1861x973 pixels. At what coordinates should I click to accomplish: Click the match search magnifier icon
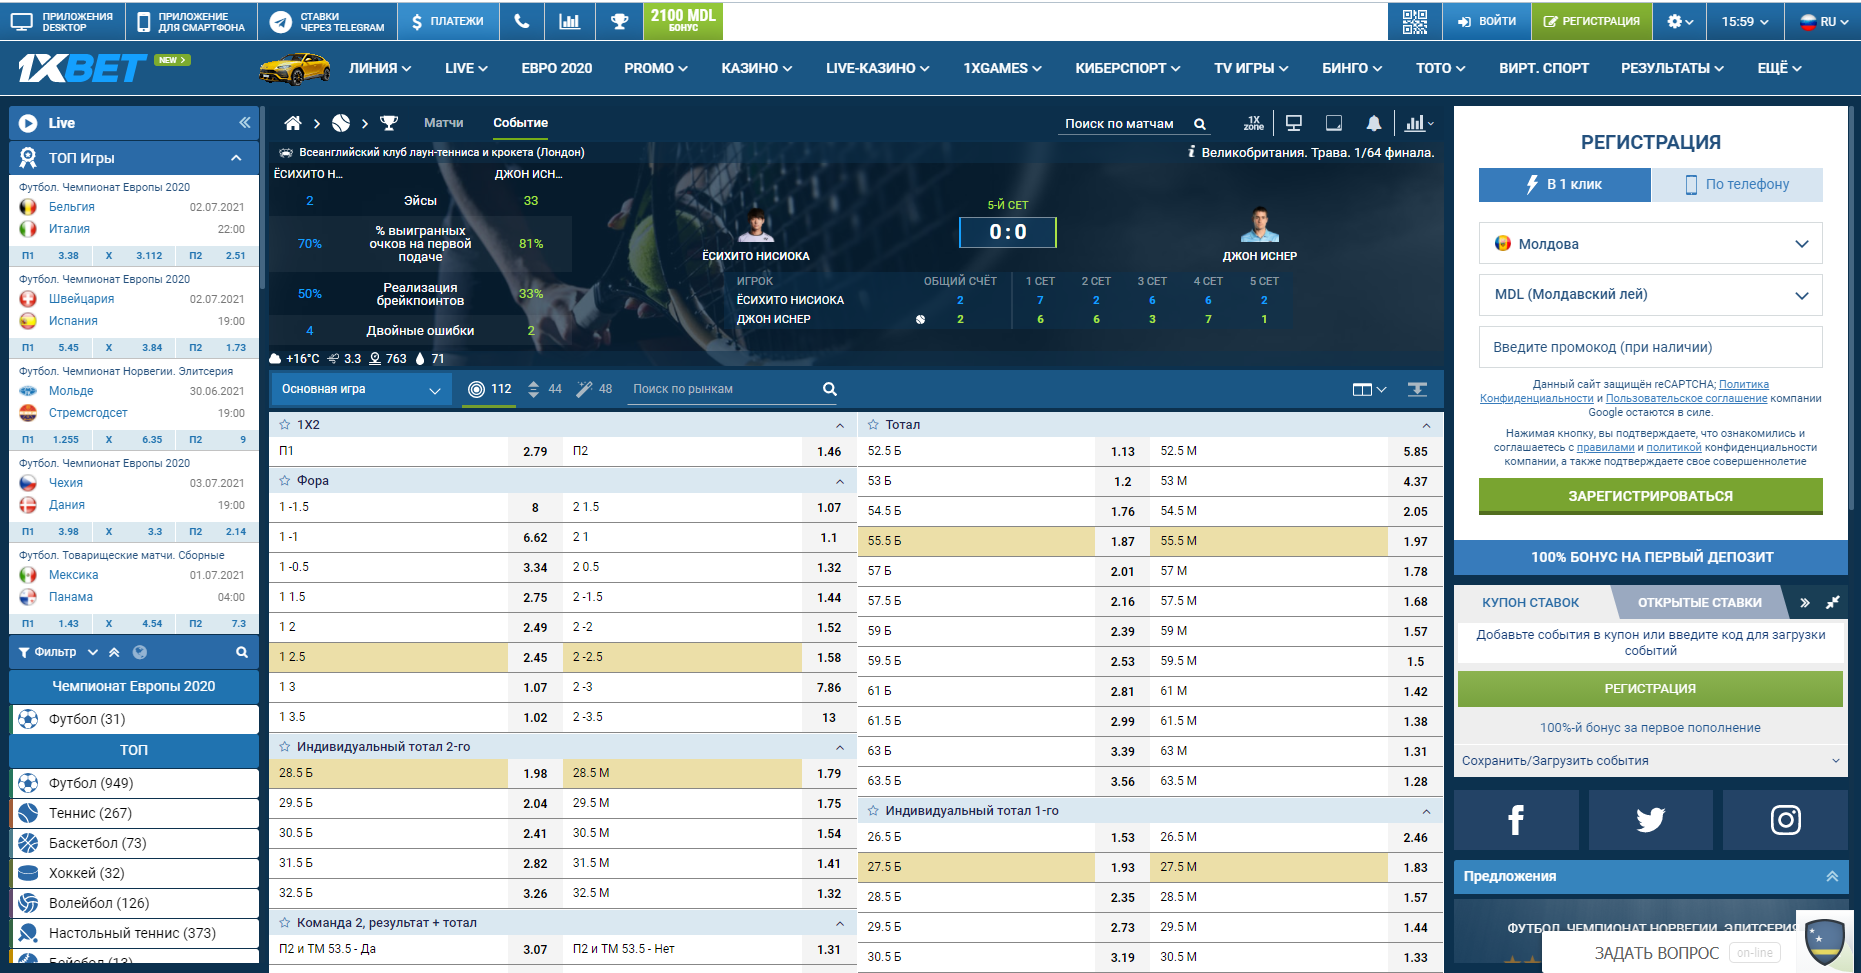pos(1200,124)
